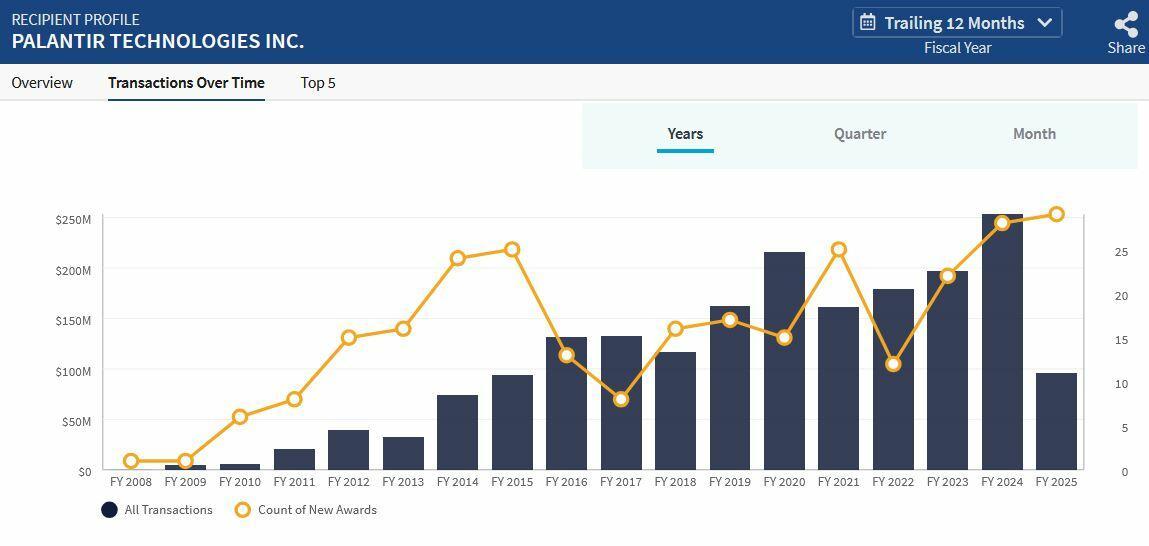Screen dimensions: 1149x546
Task: Click the FY 2020 transactions bar
Action: [784, 360]
